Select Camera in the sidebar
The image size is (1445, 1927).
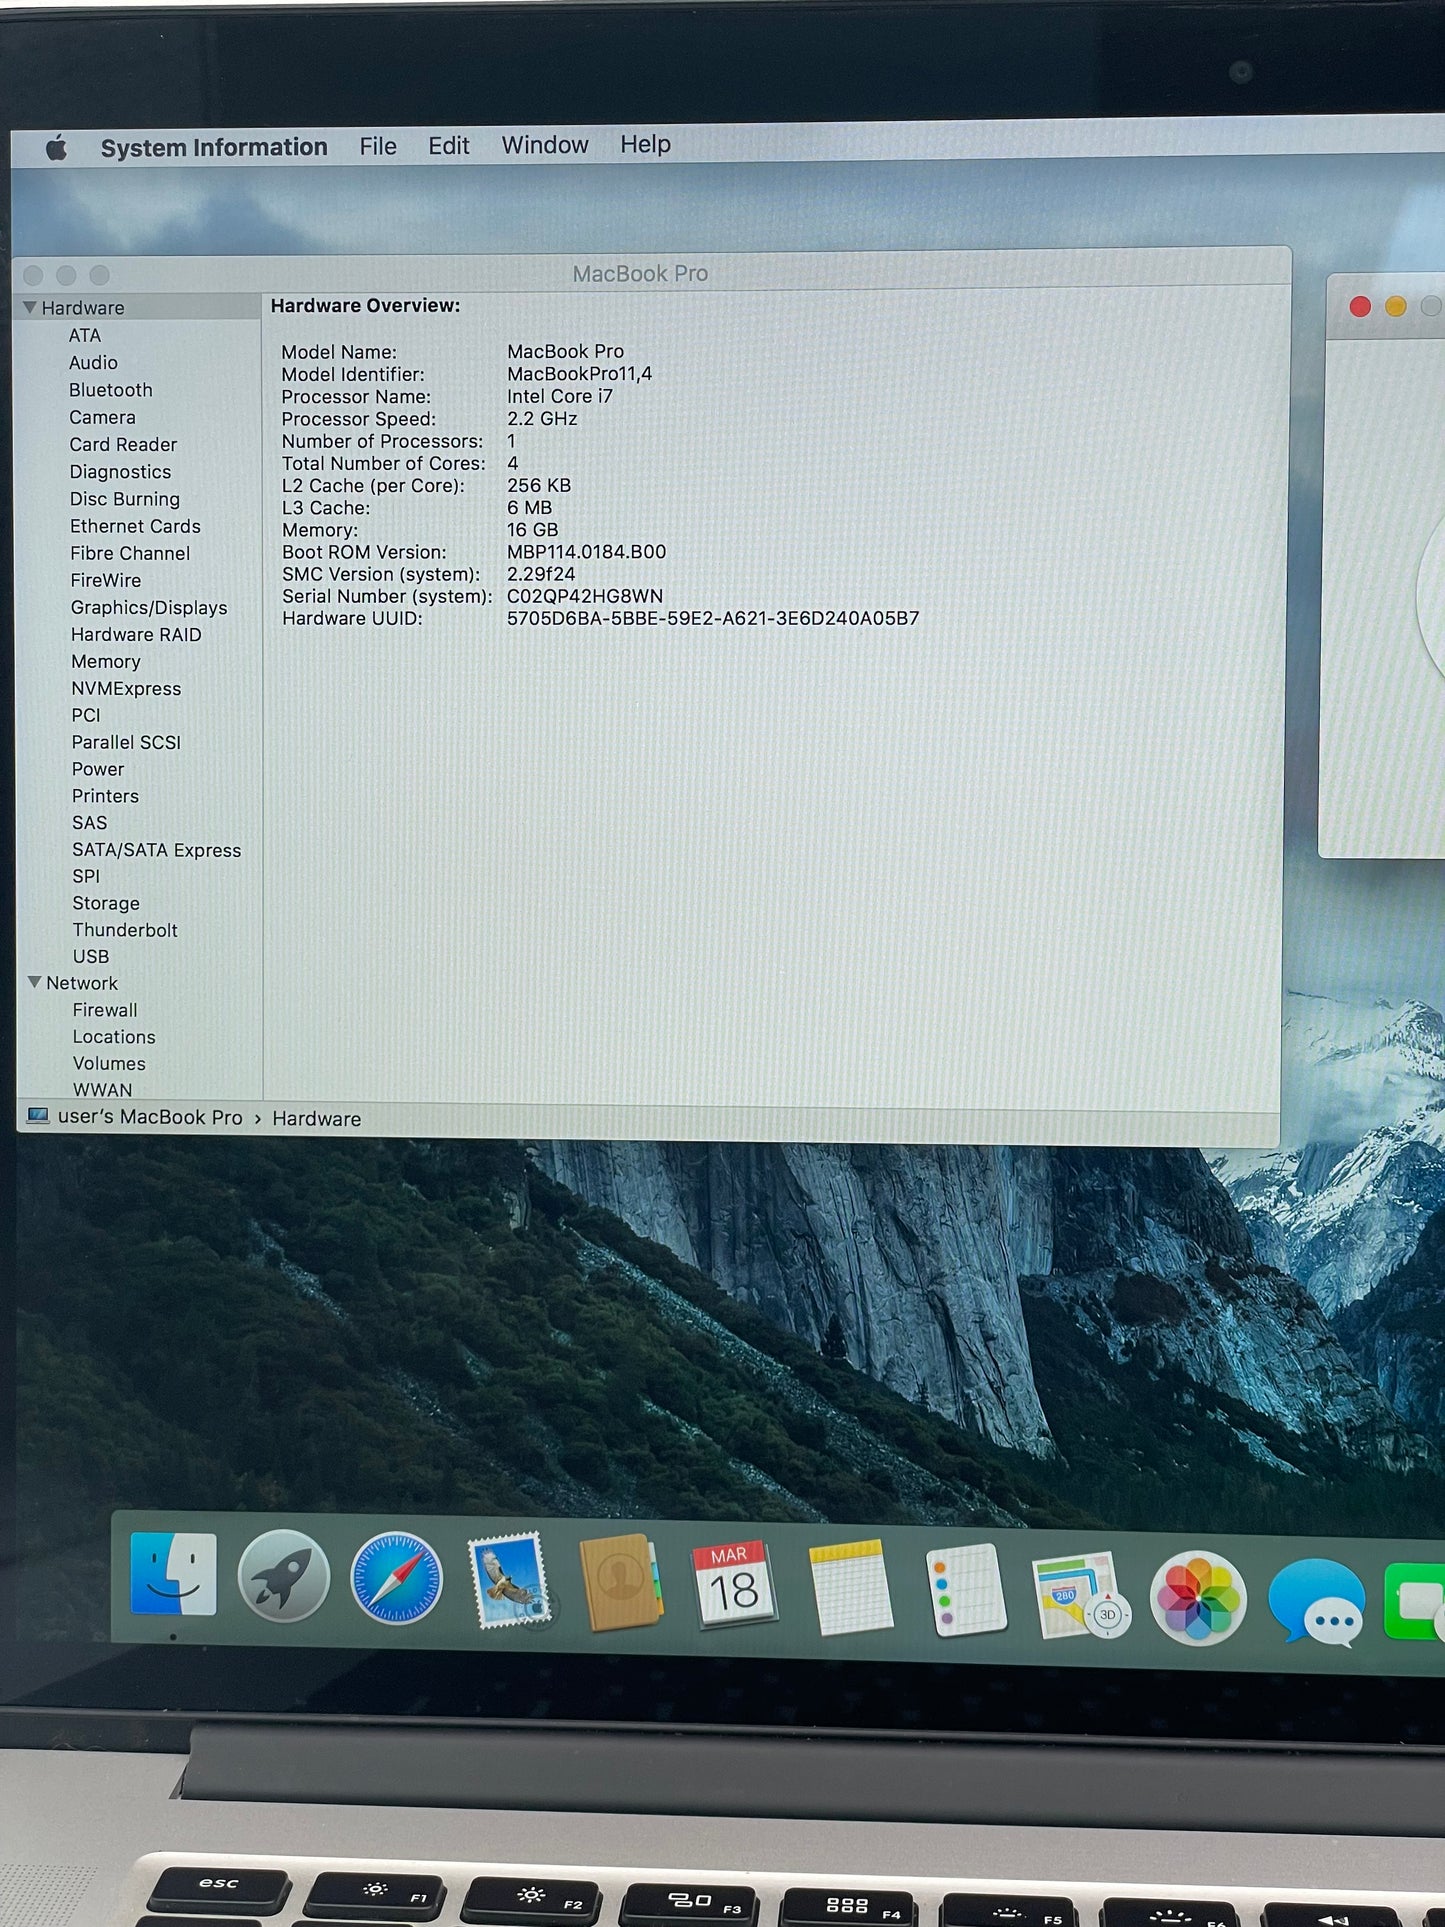tap(102, 417)
